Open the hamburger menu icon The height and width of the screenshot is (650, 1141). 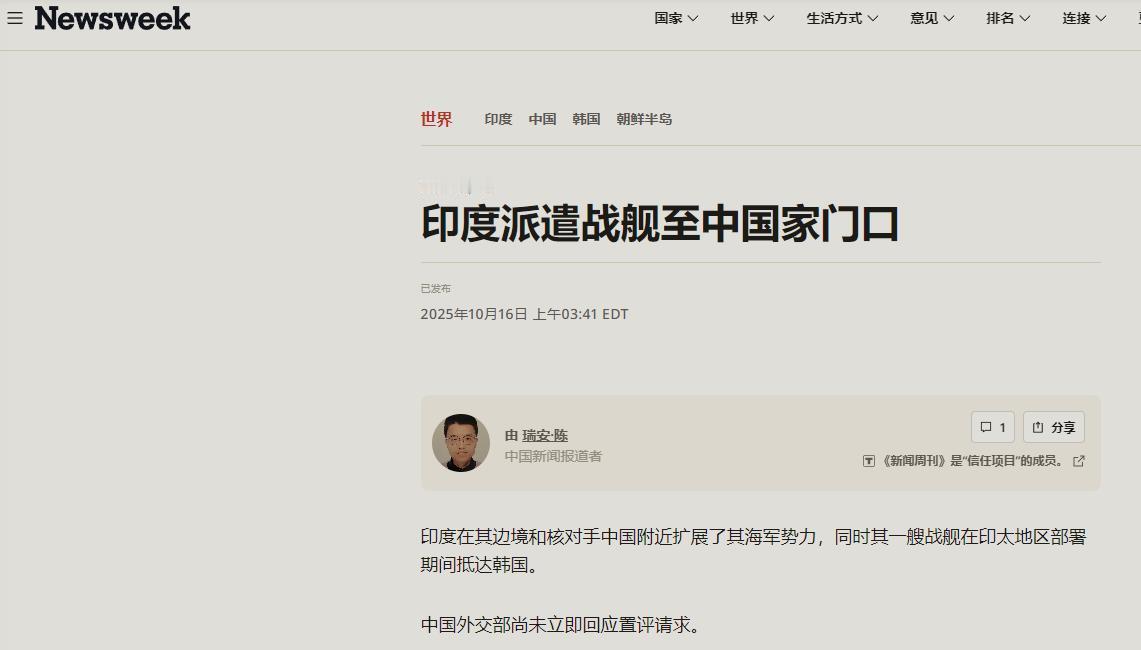pyautogui.click(x=15, y=18)
